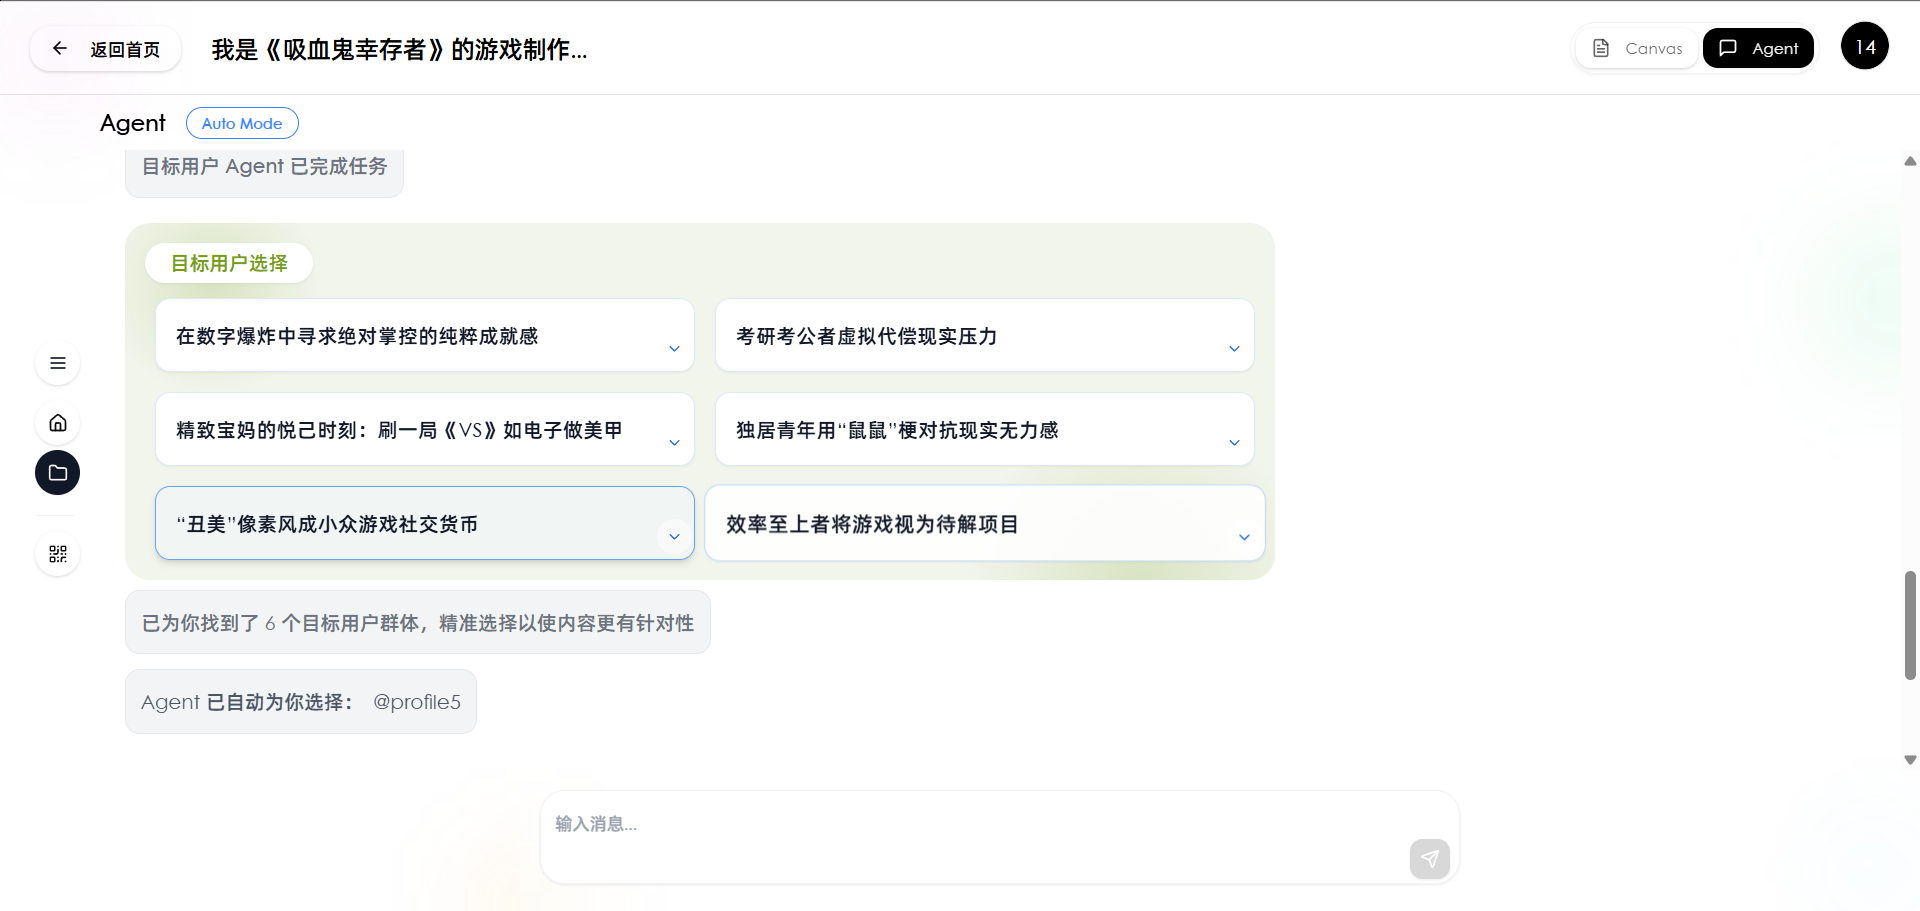Click the home icon in sidebar
This screenshot has height=911, width=1920.
(58, 423)
